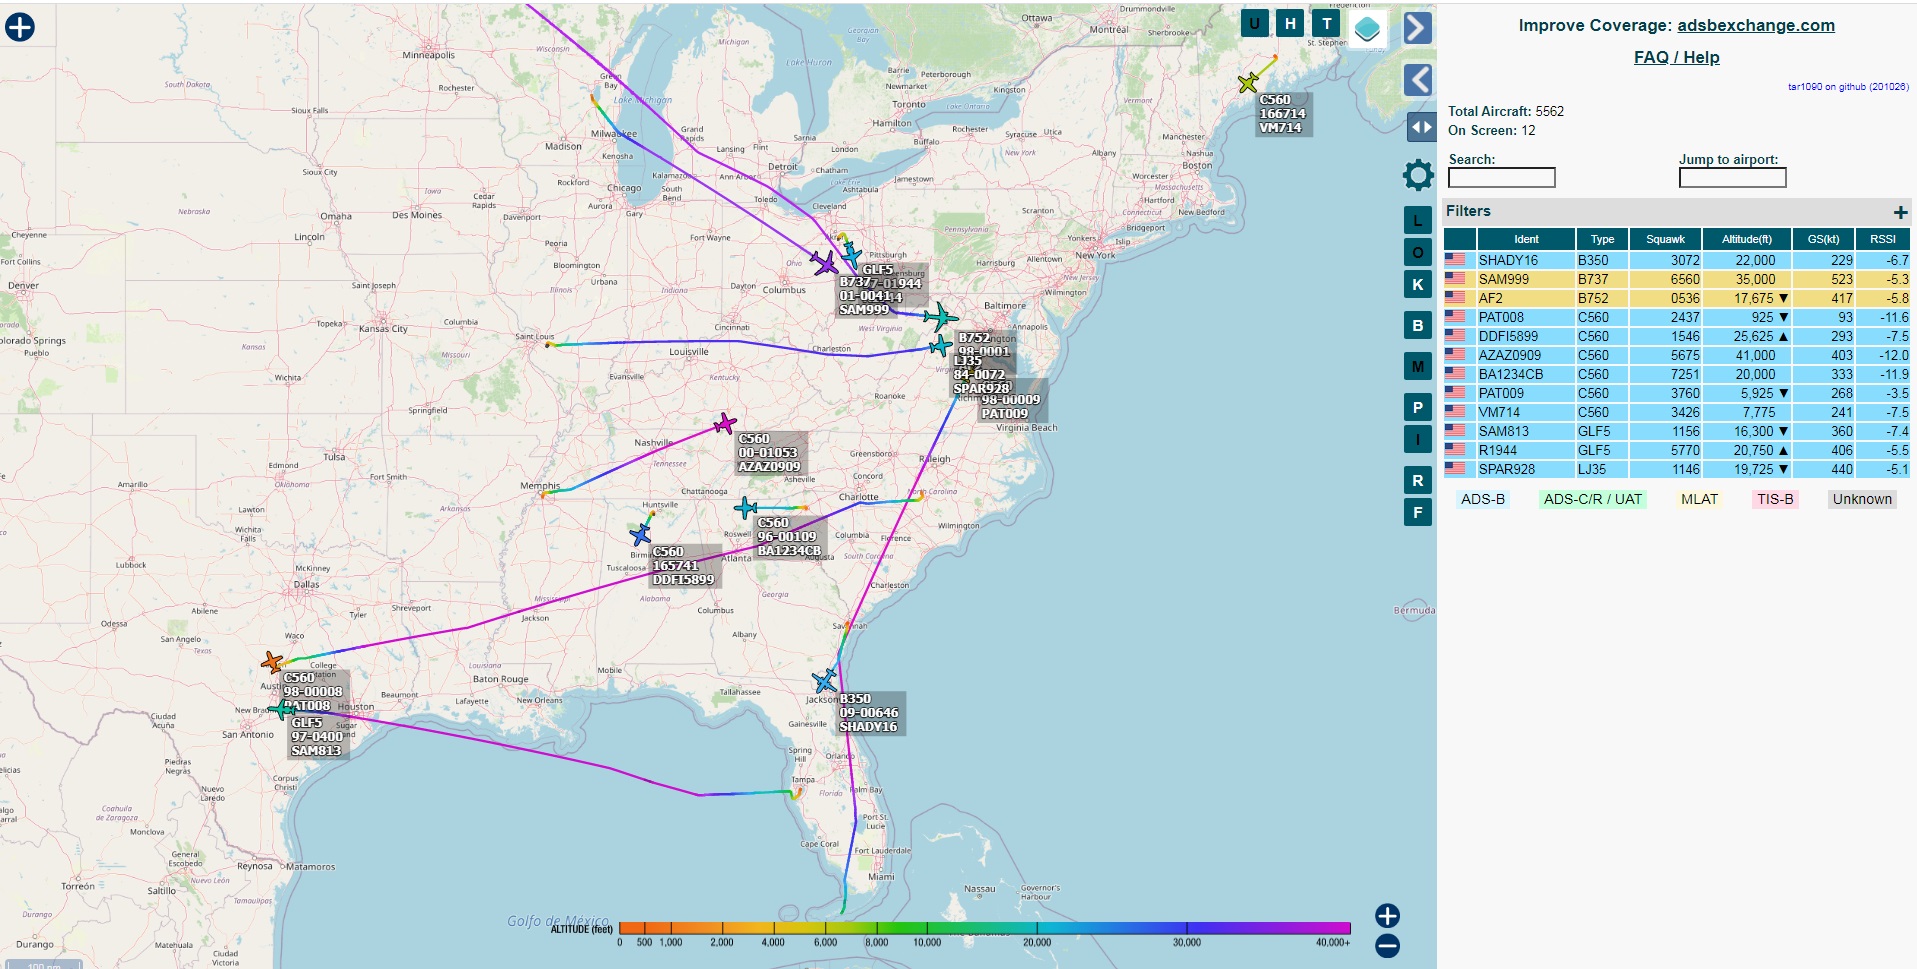Toggle the M button on map
Image resolution: width=1917 pixels, height=969 pixels.
point(1418,366)
